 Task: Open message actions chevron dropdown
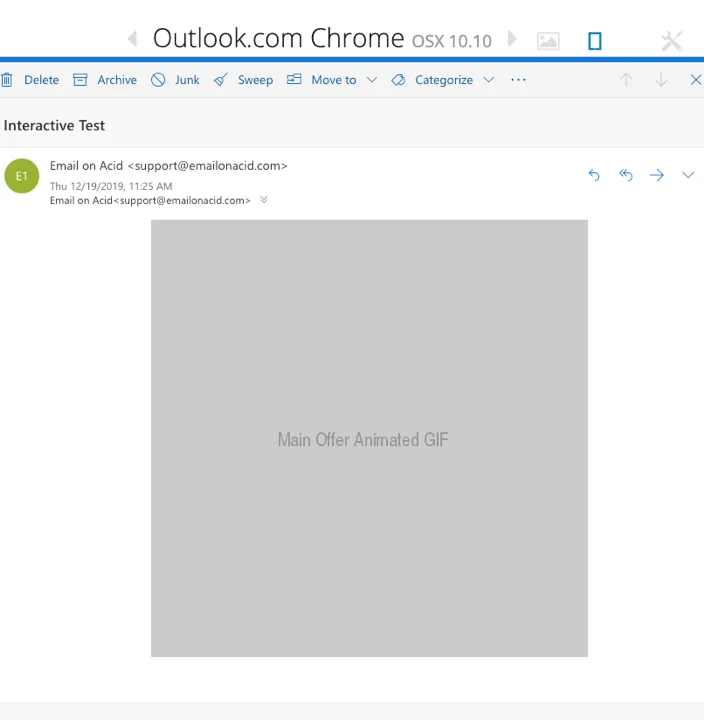[688, 175]
